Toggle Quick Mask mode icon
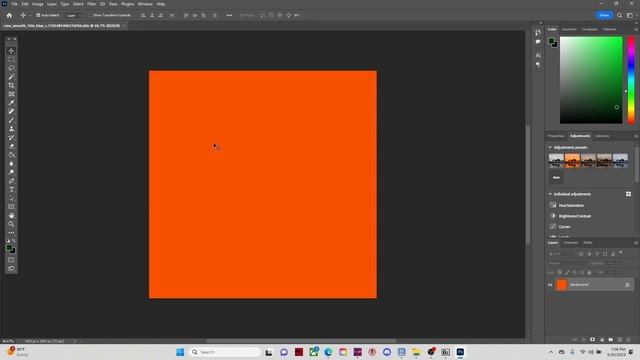This screenshot has width=640, height=360. tap(11, 260)
